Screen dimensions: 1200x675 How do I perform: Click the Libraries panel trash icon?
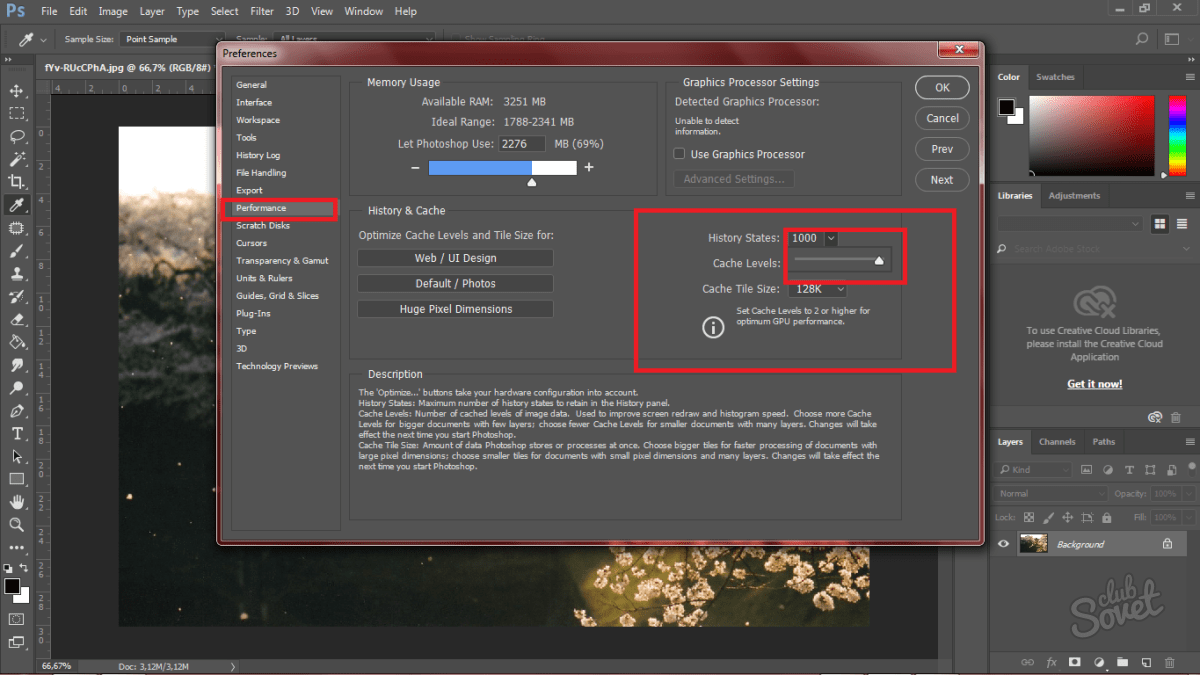coord(1176,417)
